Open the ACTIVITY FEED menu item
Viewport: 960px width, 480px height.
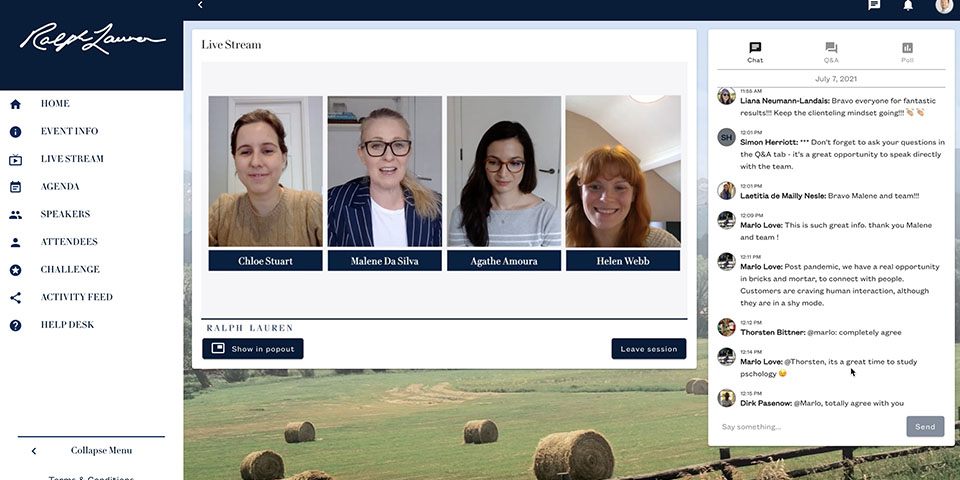77,297
